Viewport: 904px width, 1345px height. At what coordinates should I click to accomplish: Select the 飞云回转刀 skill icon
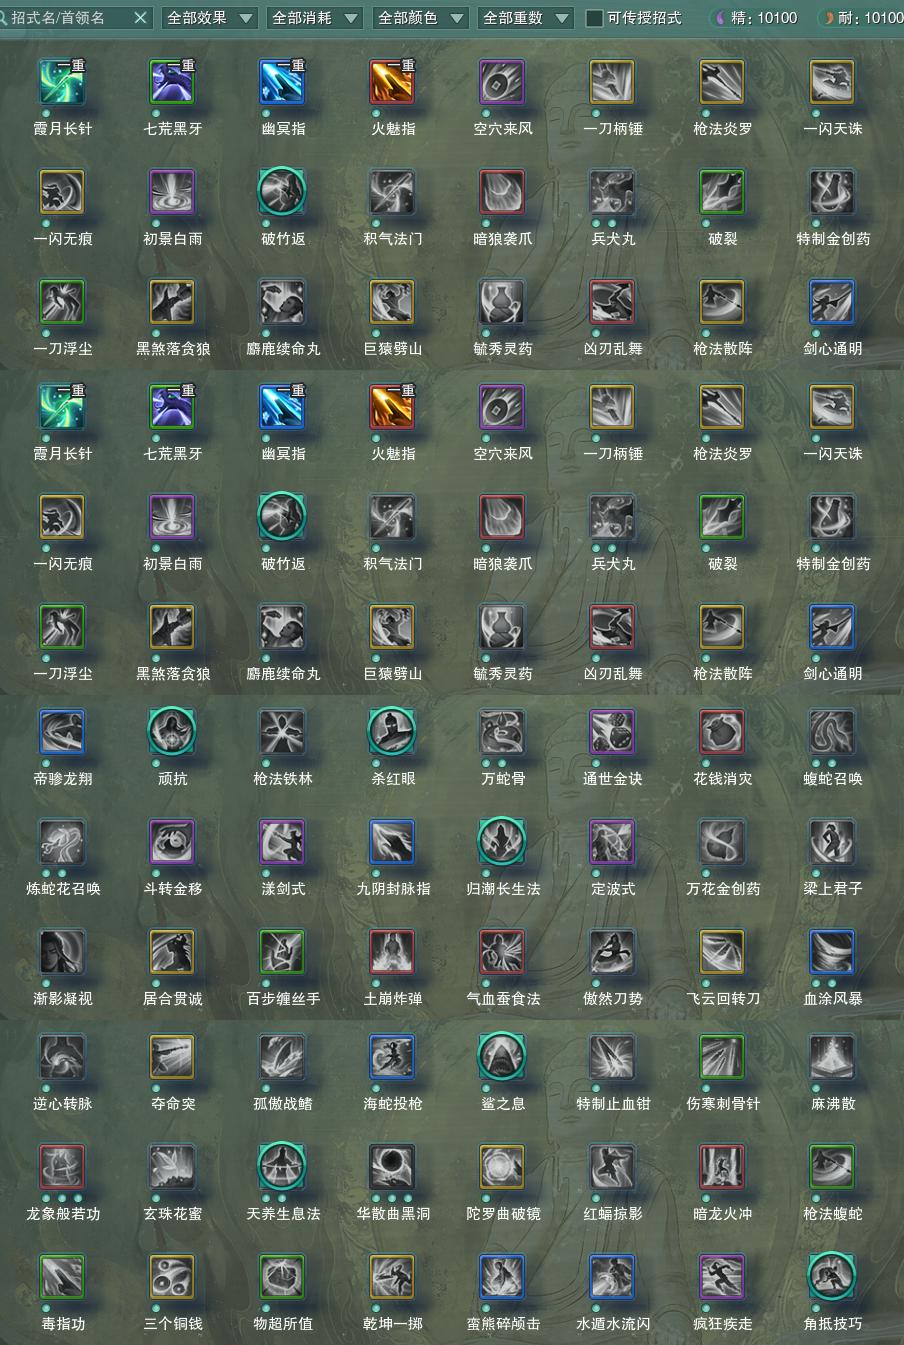click(x=723, y=952)
